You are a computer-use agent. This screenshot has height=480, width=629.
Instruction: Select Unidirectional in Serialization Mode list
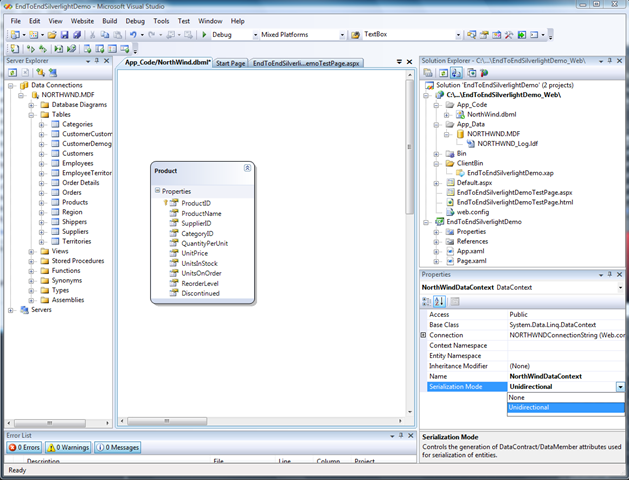529,407
